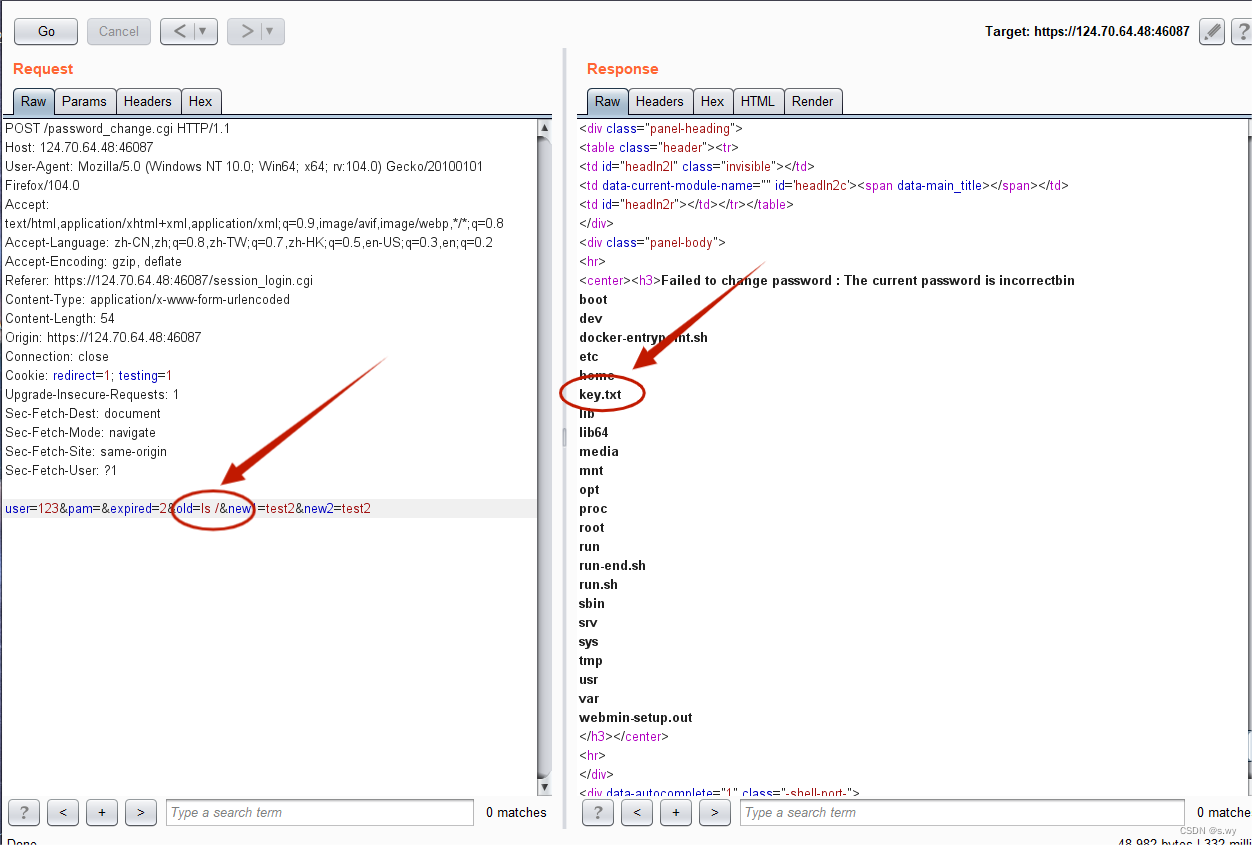Click the Cancel button
The image size is (1252, 845).
tap(119, 31)
